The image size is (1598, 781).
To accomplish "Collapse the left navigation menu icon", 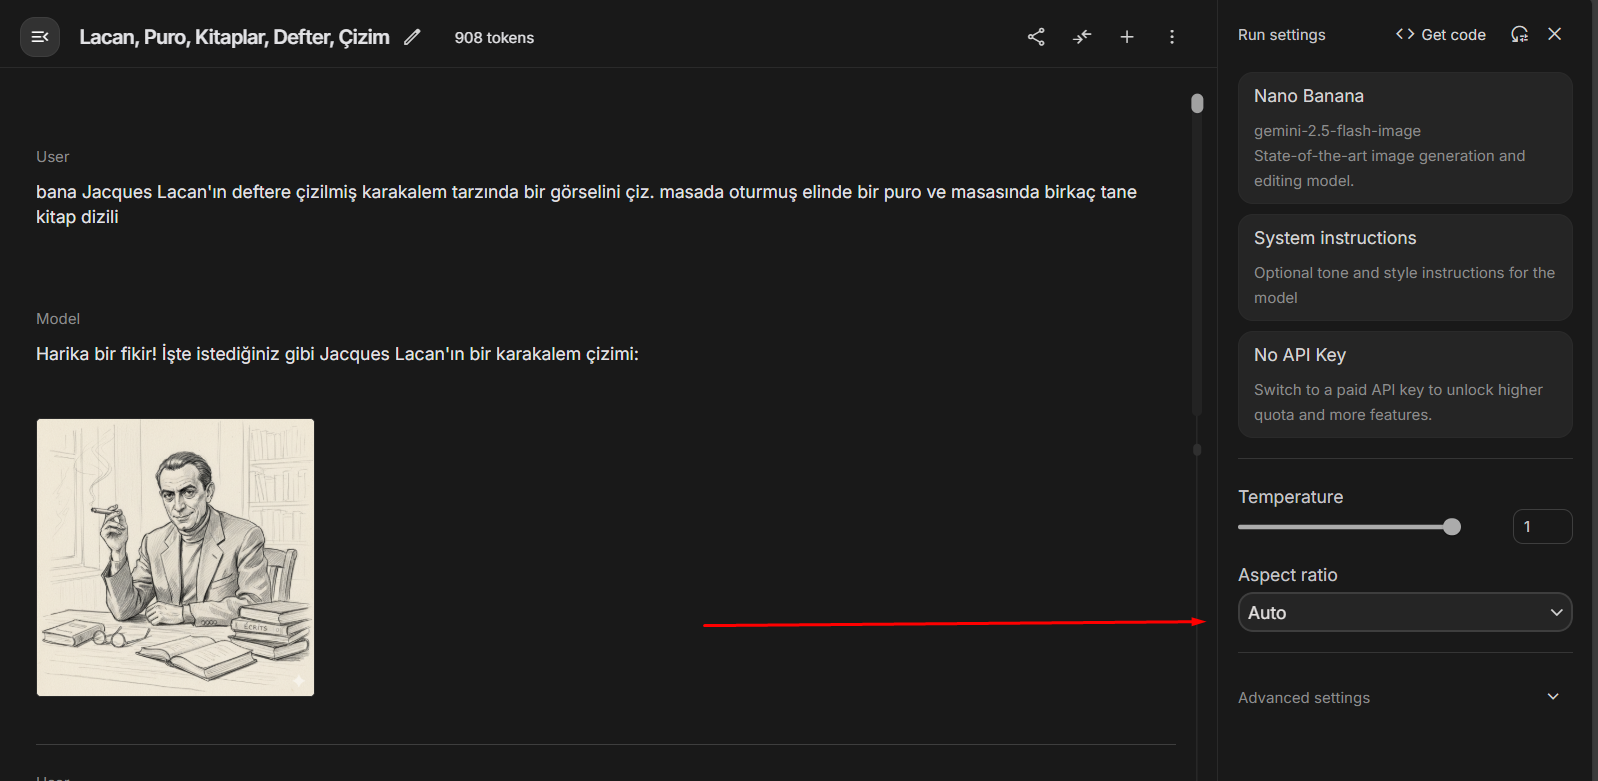I will 40,37.
